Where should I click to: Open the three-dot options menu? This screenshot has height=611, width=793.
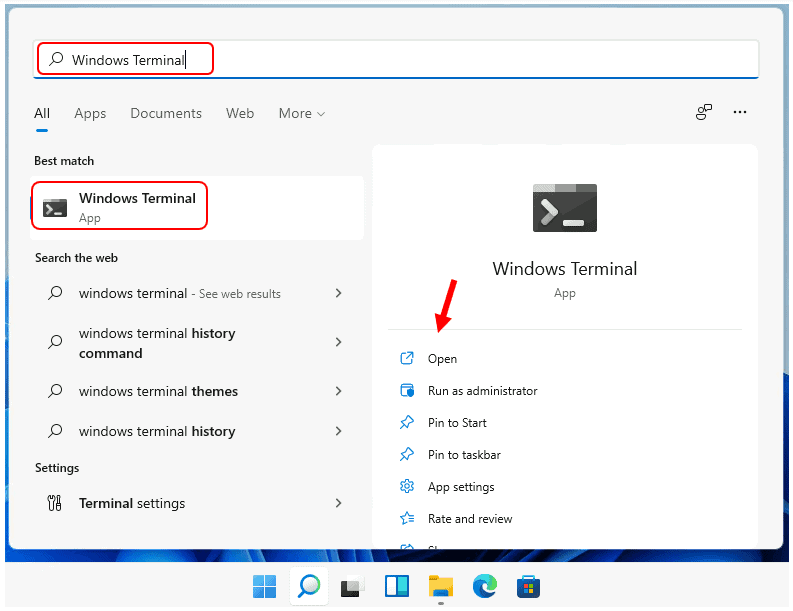pos(740,113)
